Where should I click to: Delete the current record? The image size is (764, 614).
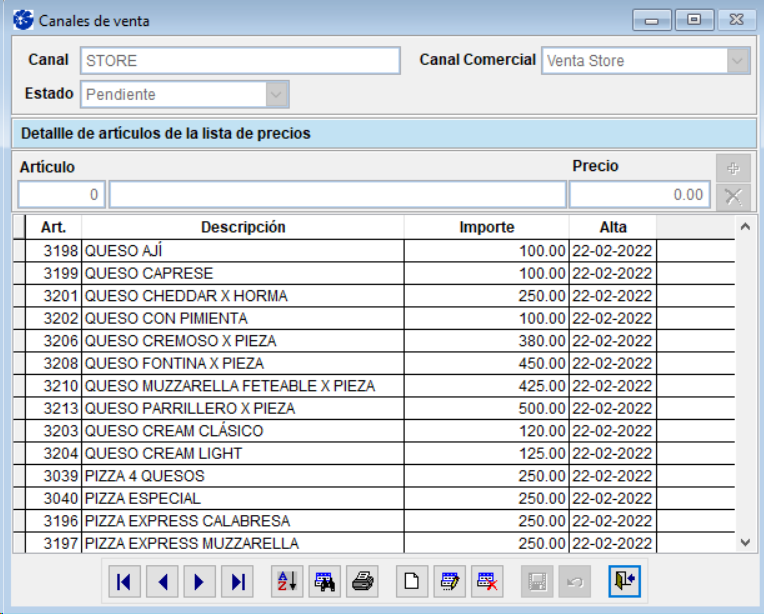point(487,582)
